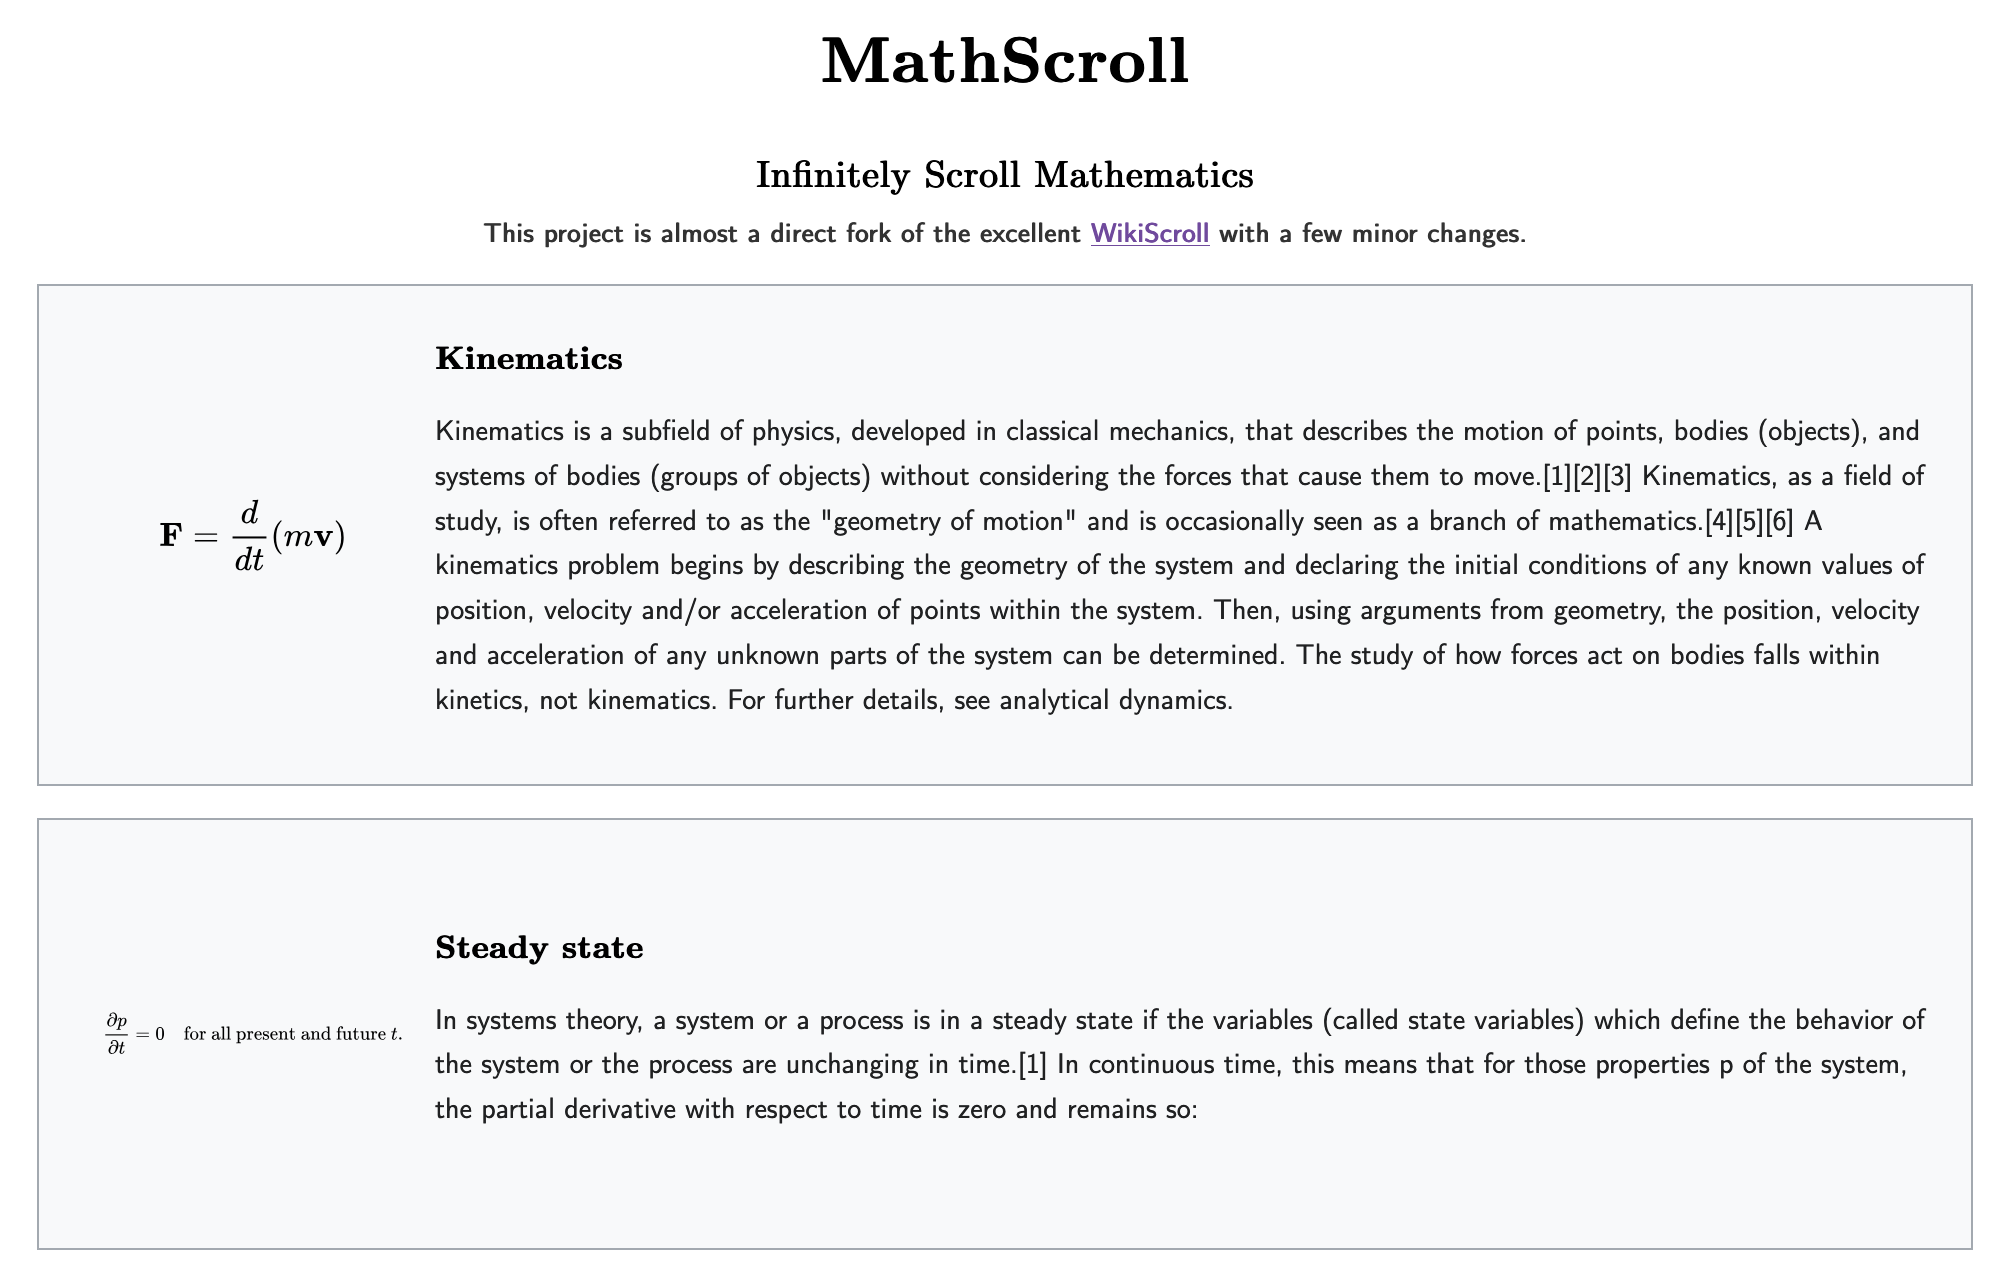Click "for all present and future t" text
This screenshot has width=1994, height=1268.
point(293,1034)
